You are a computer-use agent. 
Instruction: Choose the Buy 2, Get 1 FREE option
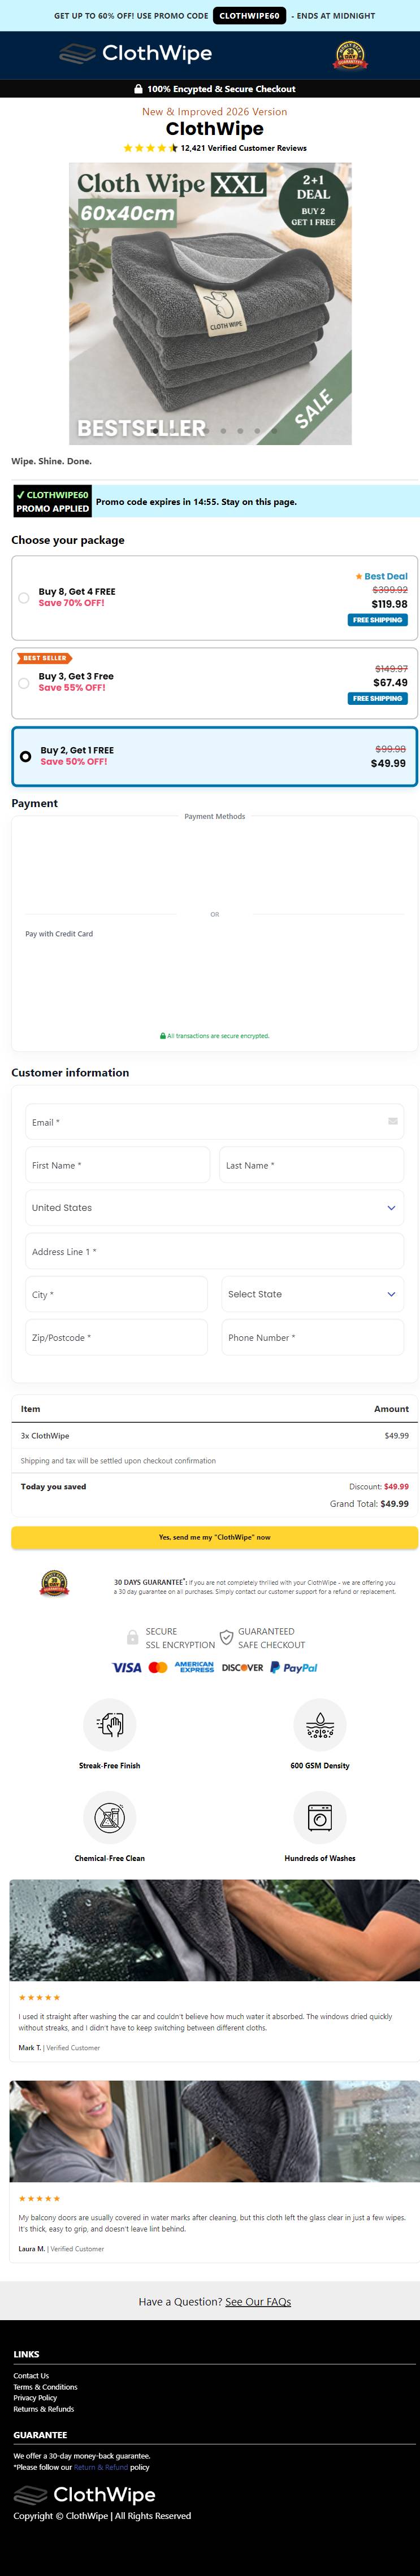(x=214, y=756)
